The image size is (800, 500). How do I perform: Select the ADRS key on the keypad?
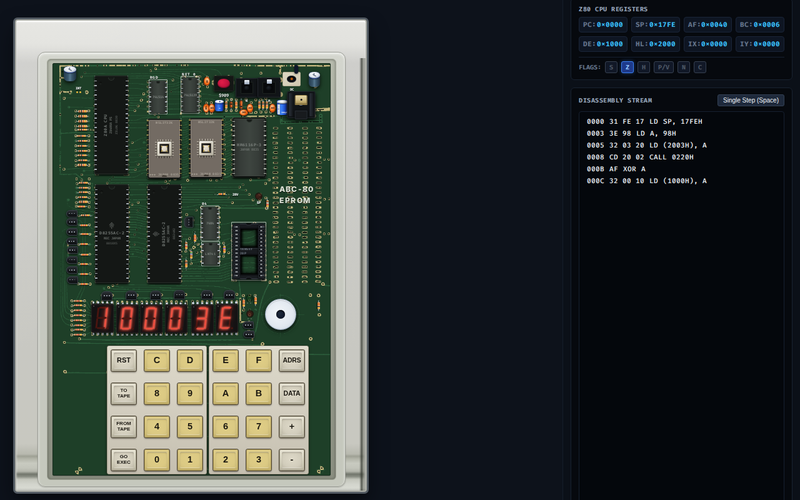[x=292, y=360]
